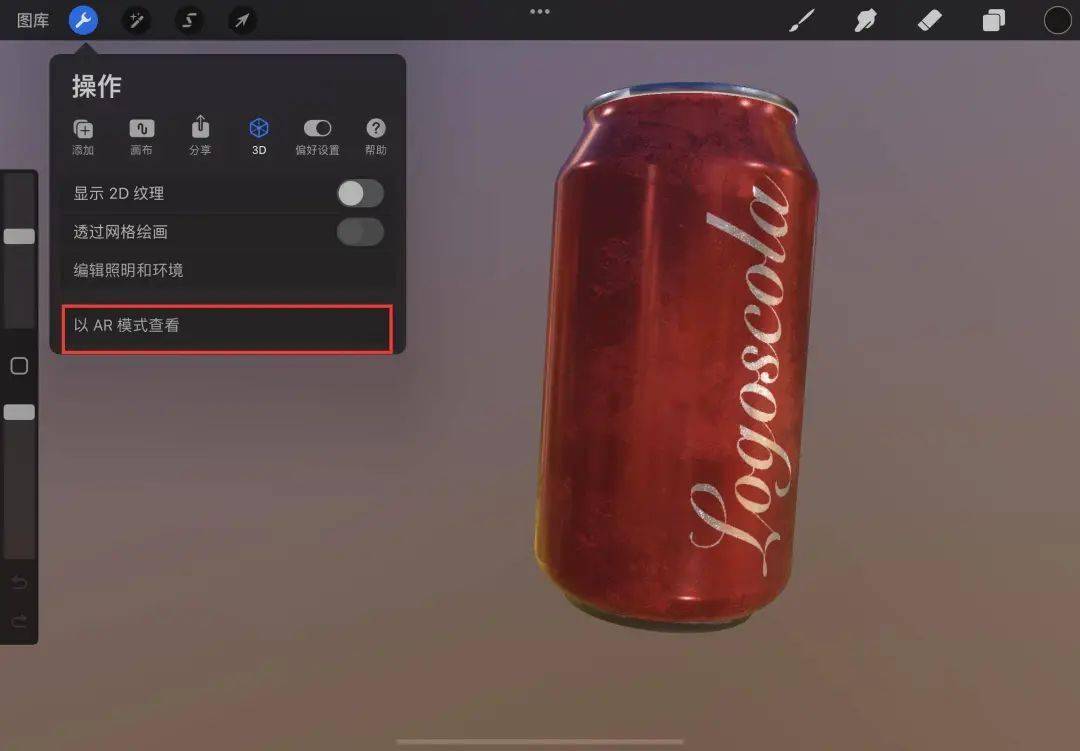The width and height of the screenshot is (1080, 751).
Task: Open the 偏好设置 preferences tab
Action: pyautogui.click(x=317, y=135)
